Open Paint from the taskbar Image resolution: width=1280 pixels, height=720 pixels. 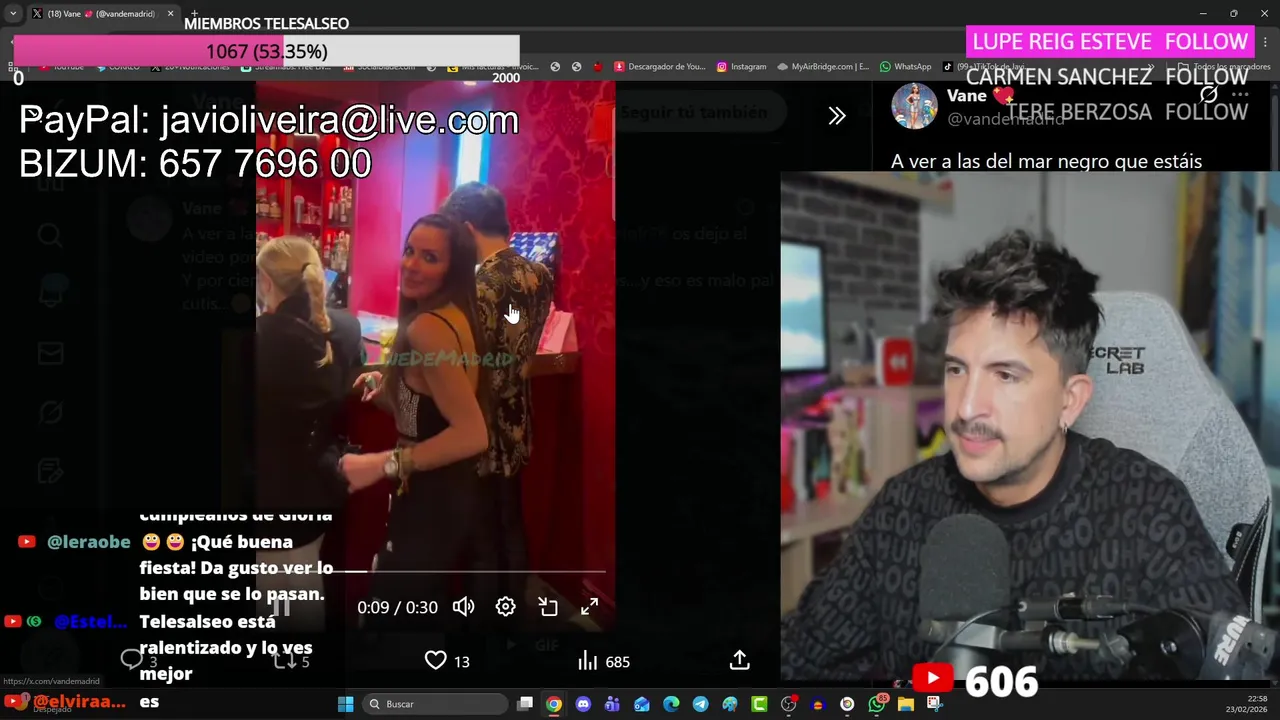pos(730,704)
